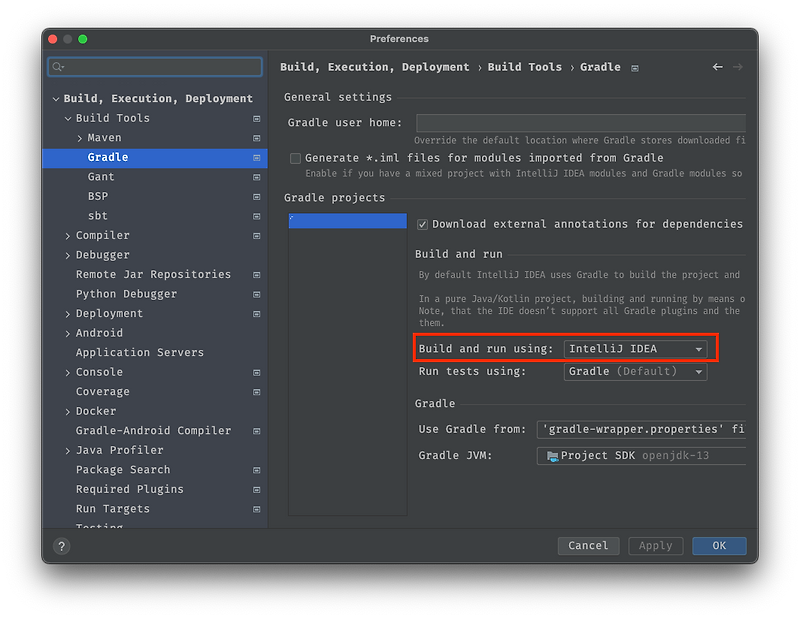The width and height of the screenshot is (800, 619).
Task: Click the help icon in bottom-left corner
Action: pos(61,547)
